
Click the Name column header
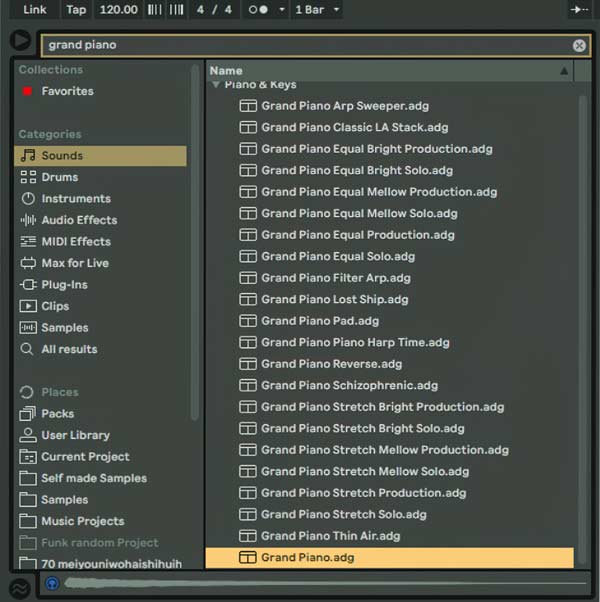pyautogui.click(x=390, y=71)
